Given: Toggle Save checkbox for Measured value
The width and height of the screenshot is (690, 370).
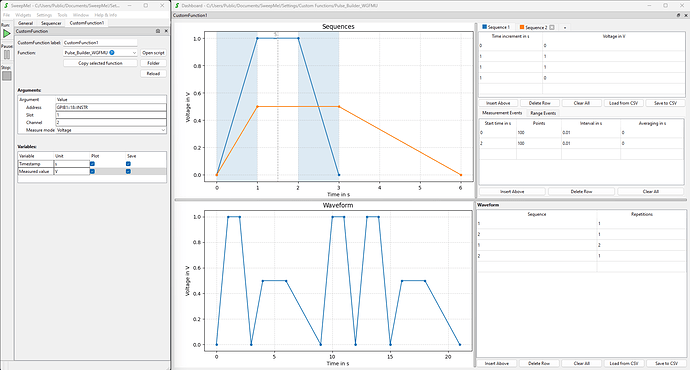Looking at the screenshot, I should [128, 171].
